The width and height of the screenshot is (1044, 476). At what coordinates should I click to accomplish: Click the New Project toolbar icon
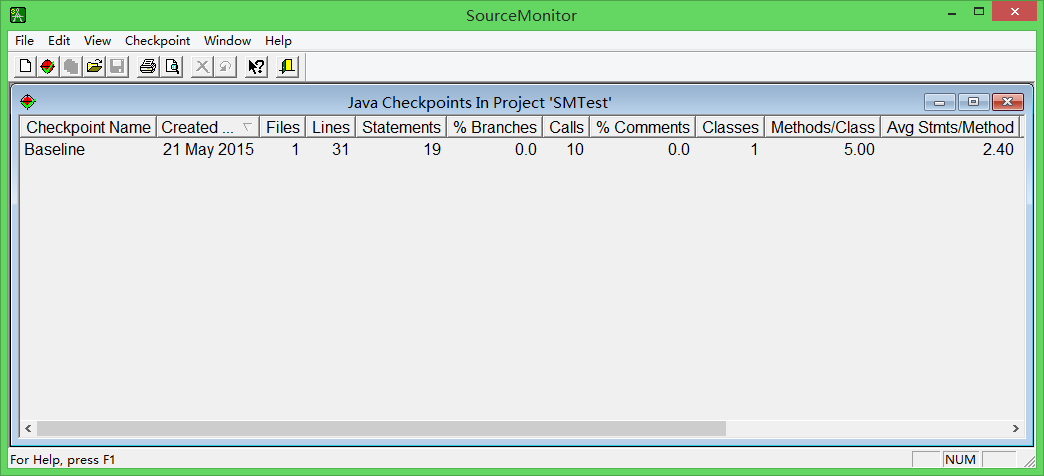[x=25, y=67]
